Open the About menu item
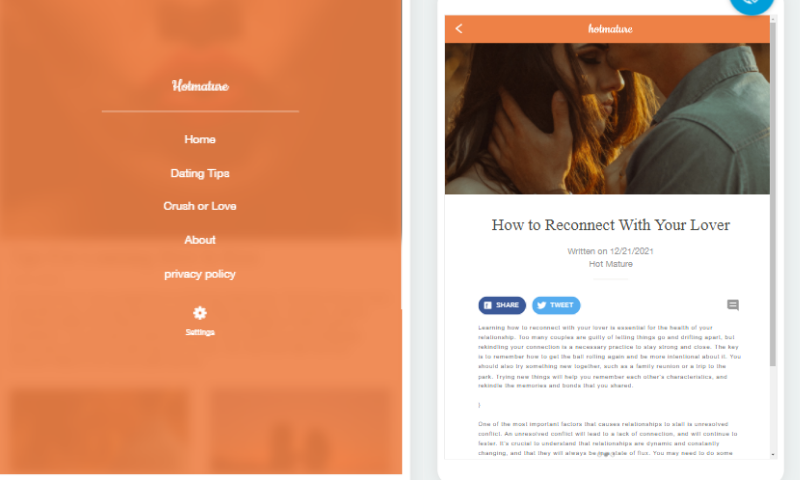 click(x=200, y=240)
